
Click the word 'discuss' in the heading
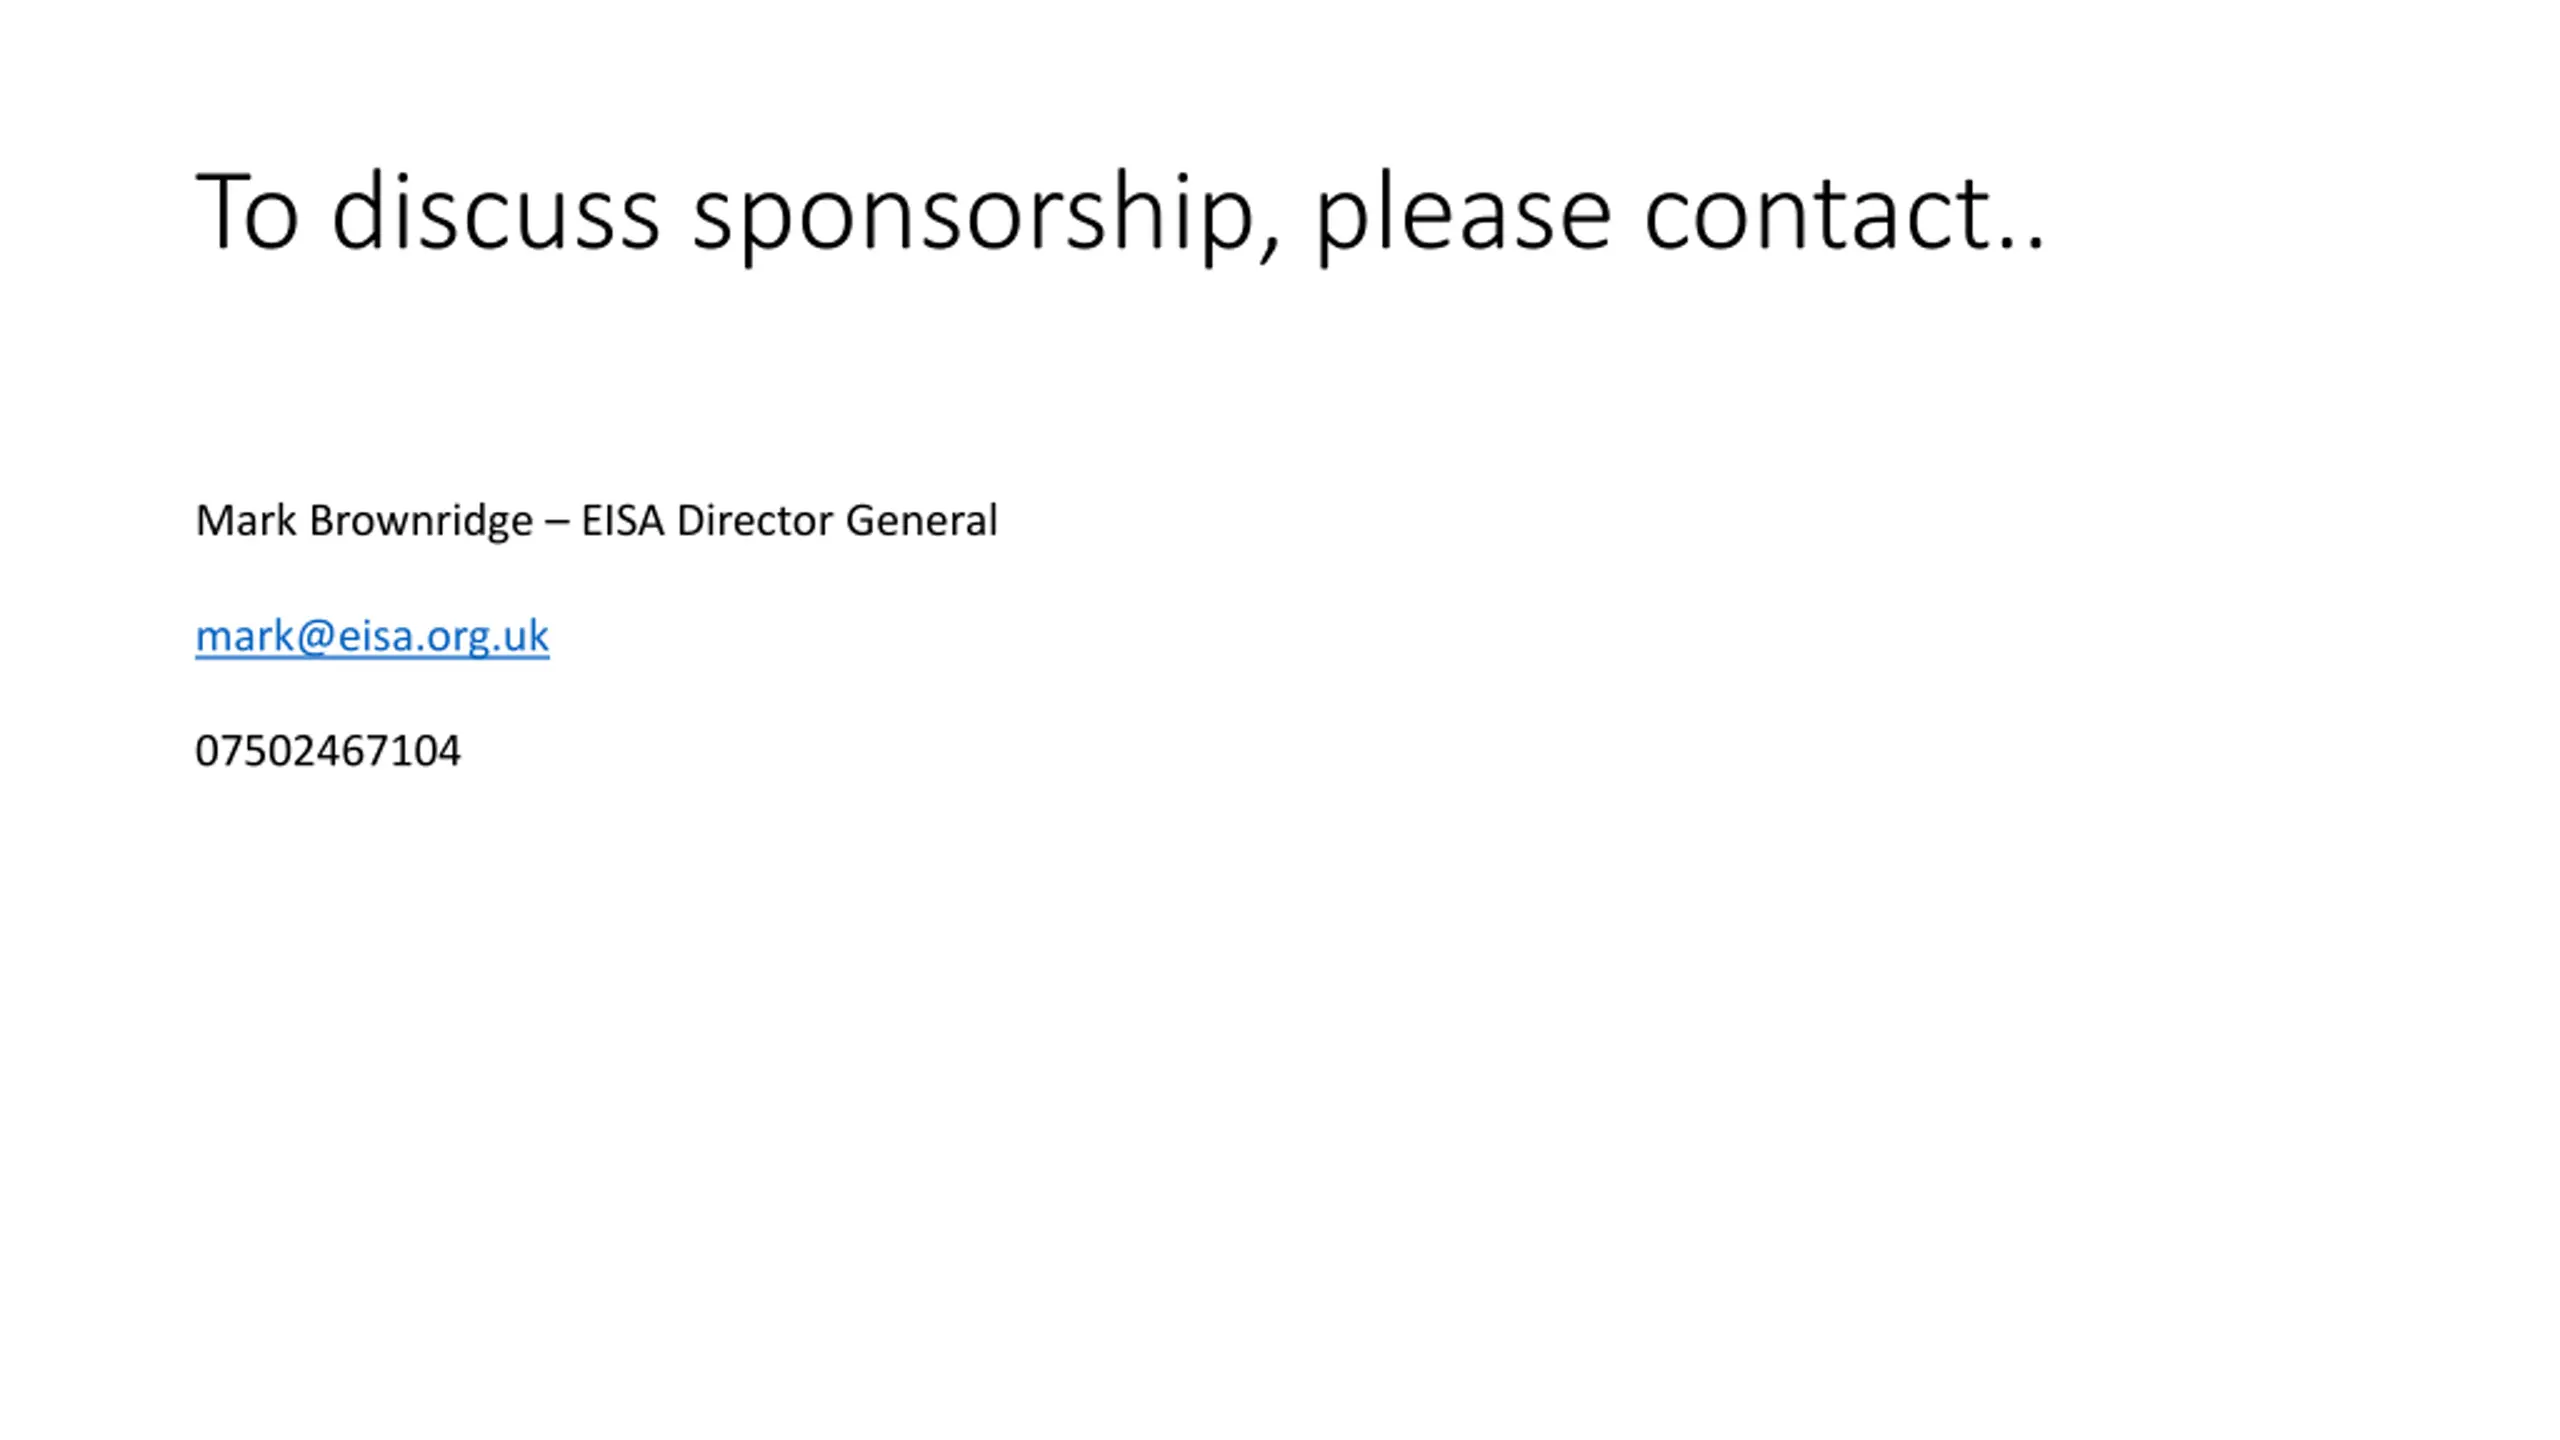495,211
